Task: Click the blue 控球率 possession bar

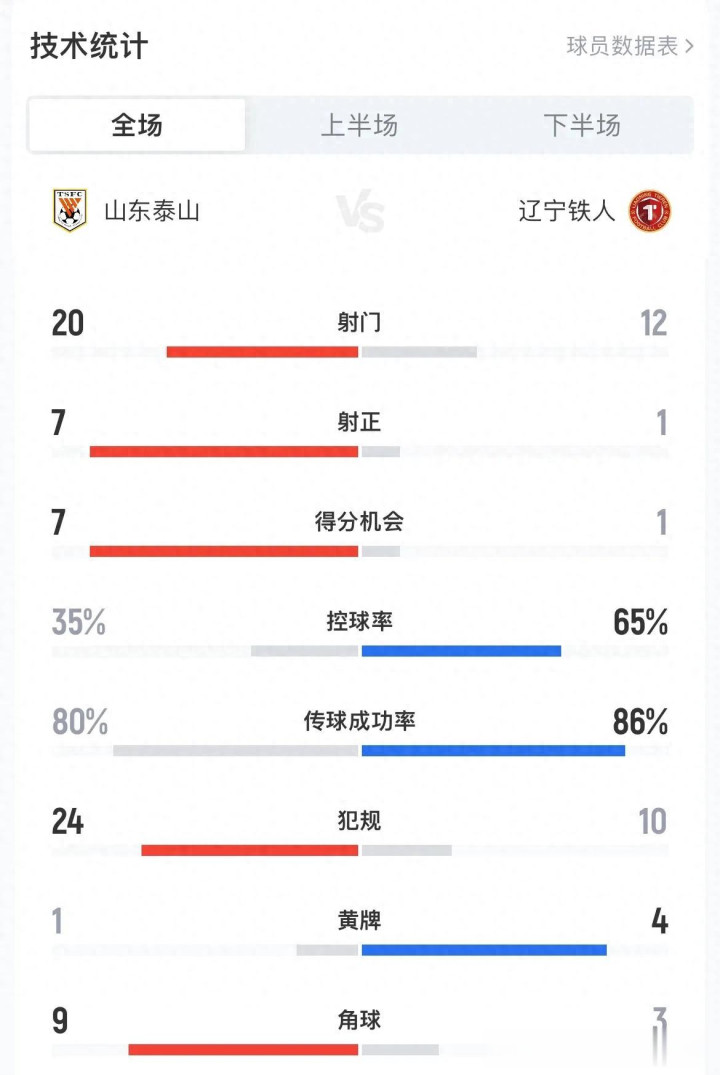Action: (461, 651)
